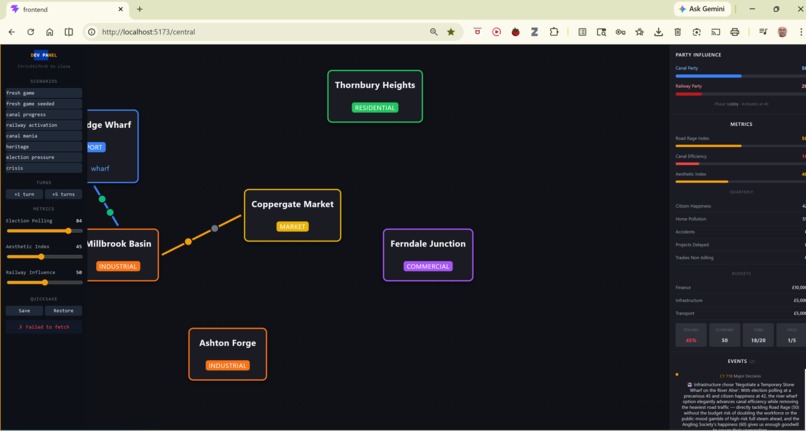
Task: Advance the game by +1 turn
Action: pos(24,194)
